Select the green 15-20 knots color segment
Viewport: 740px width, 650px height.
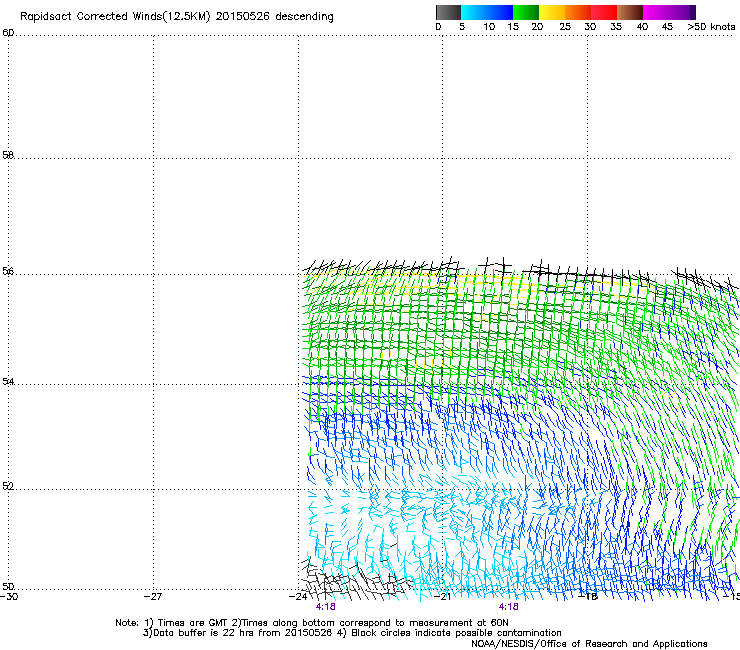tap(526, 12)
